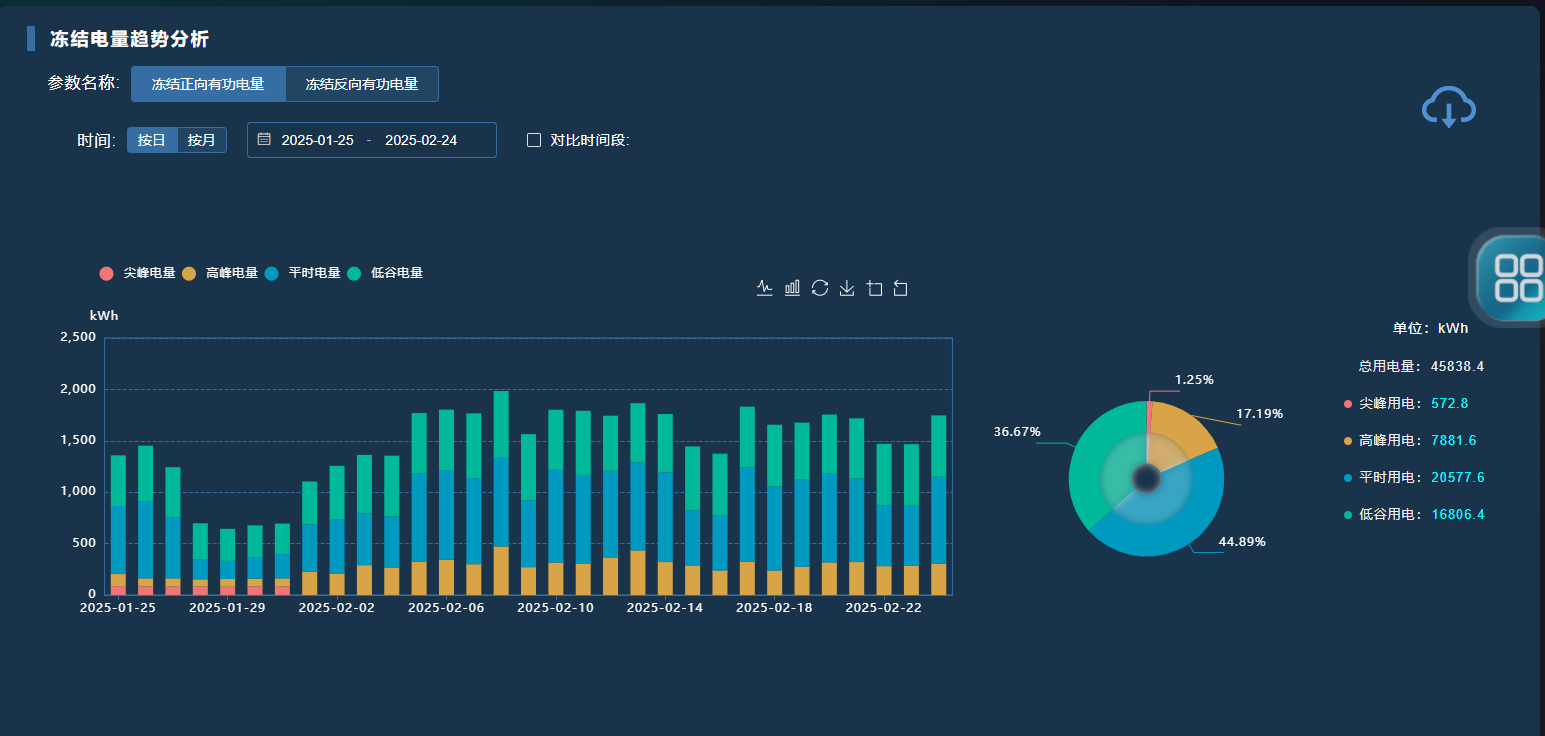Select 按月 time granularity button
This screenshot has height=736, width=1545.
(x=202, y=140)
